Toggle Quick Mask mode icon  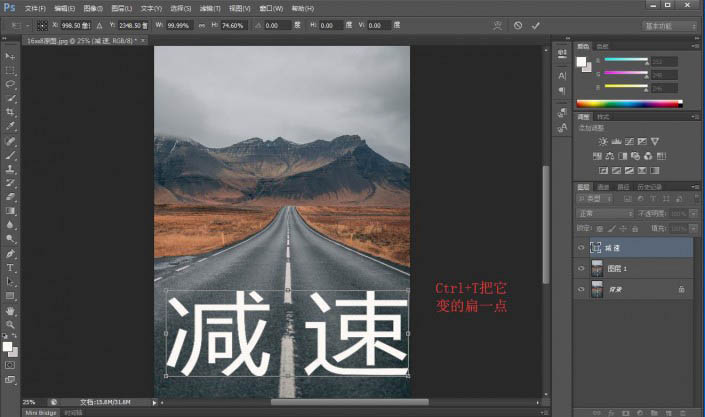point(10,365)
